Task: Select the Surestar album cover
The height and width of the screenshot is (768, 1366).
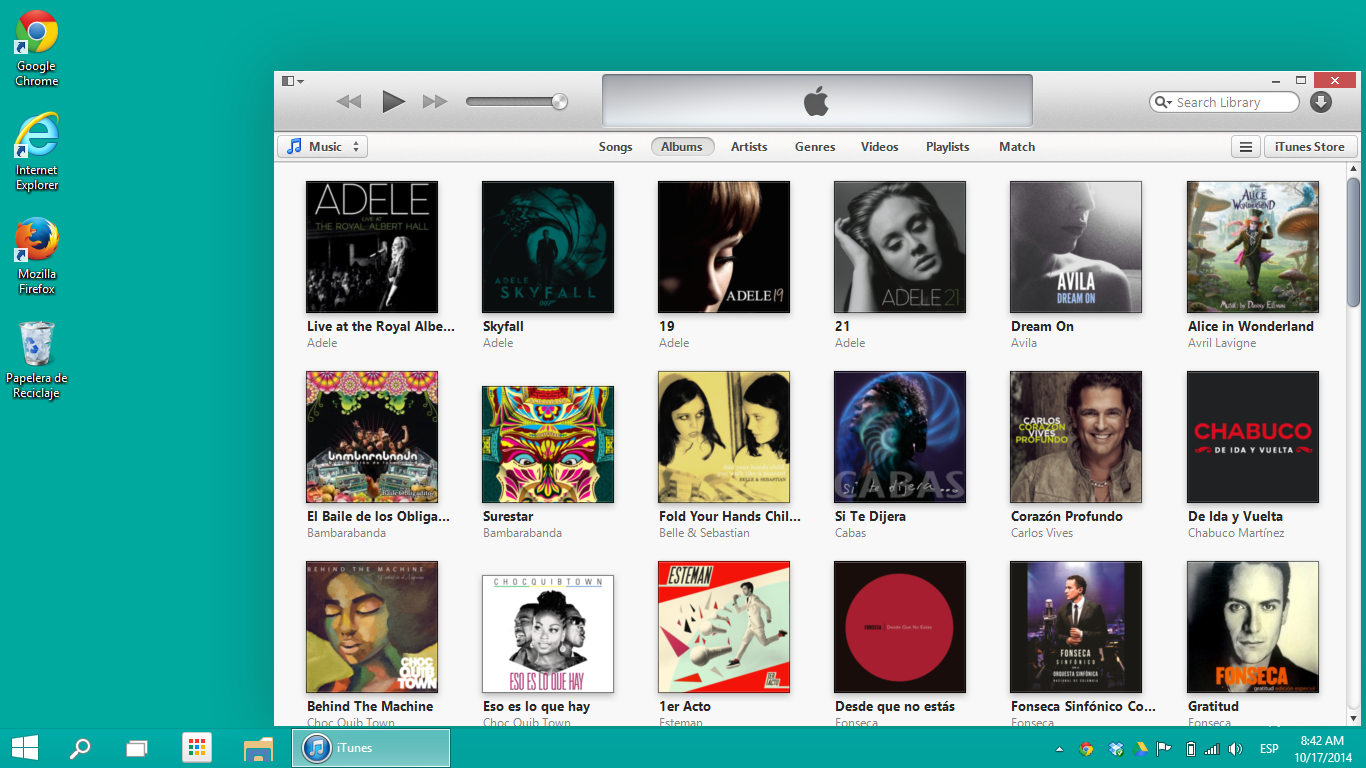Action: 548,444
